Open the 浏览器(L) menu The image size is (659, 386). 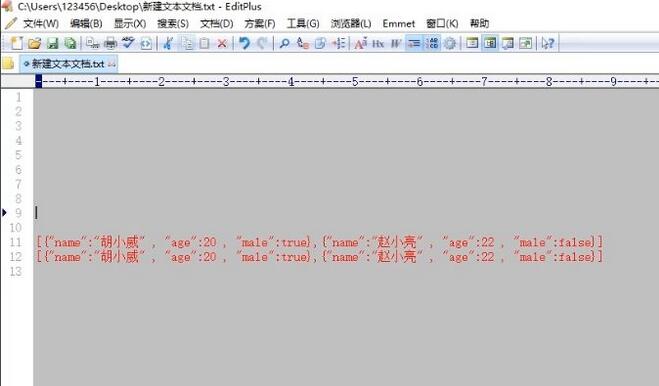point(351,24)
